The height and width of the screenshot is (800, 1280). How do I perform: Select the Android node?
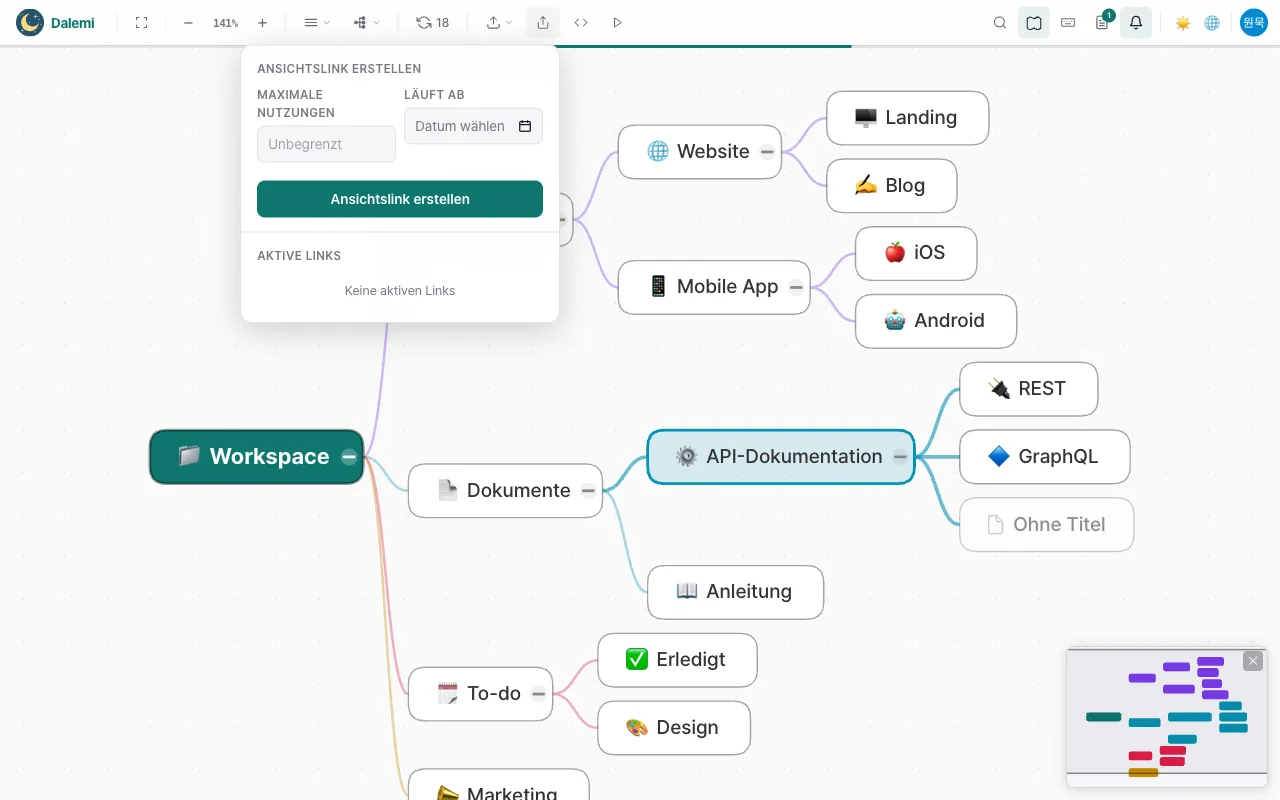pyautogui.click(x=936, y=321)
